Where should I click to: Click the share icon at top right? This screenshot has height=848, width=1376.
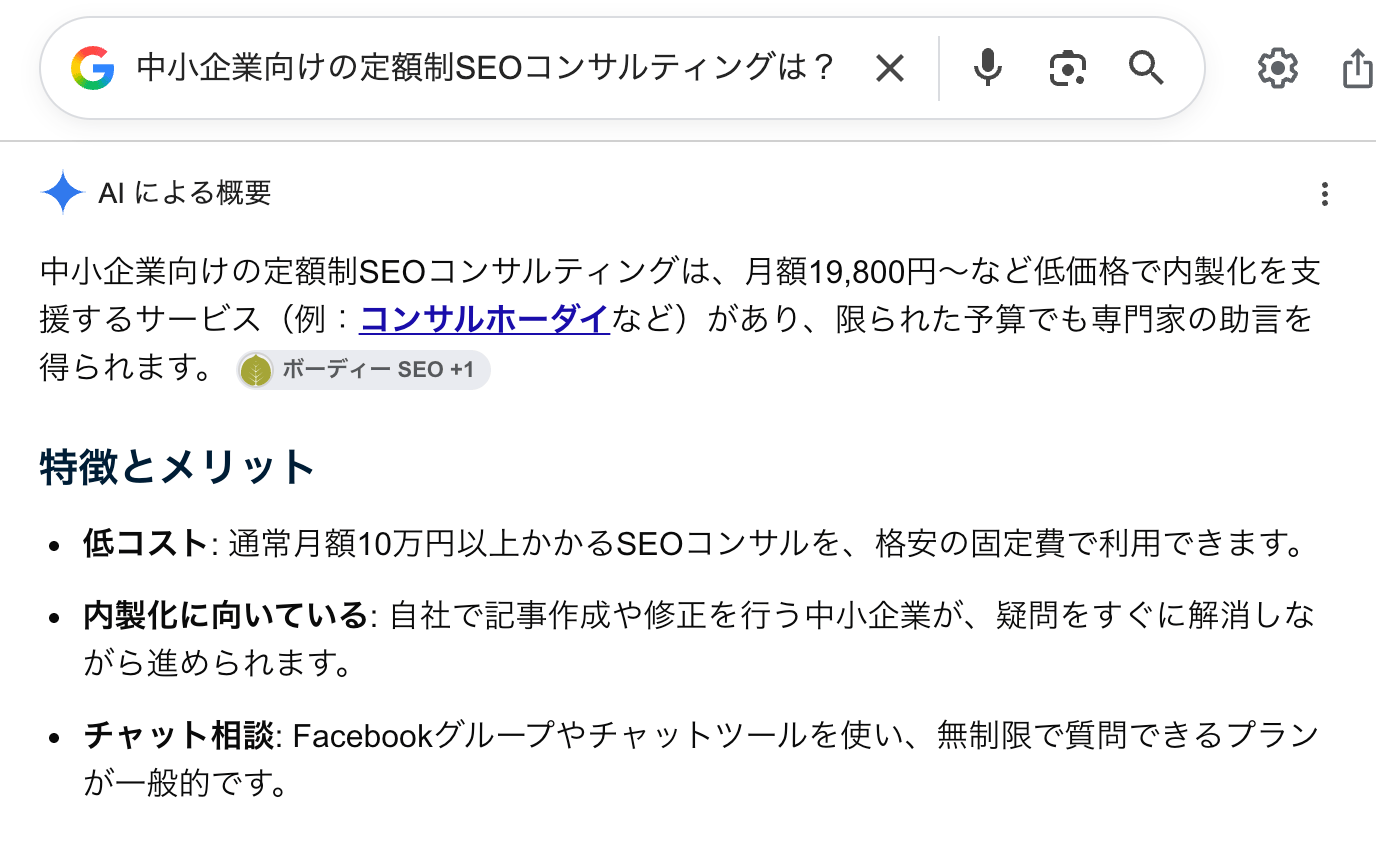[x=1358, y=68]
